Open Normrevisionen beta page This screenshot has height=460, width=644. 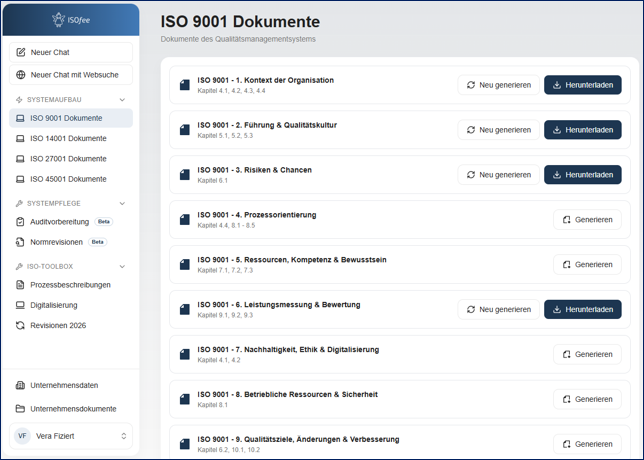click(x=71, y=242)
